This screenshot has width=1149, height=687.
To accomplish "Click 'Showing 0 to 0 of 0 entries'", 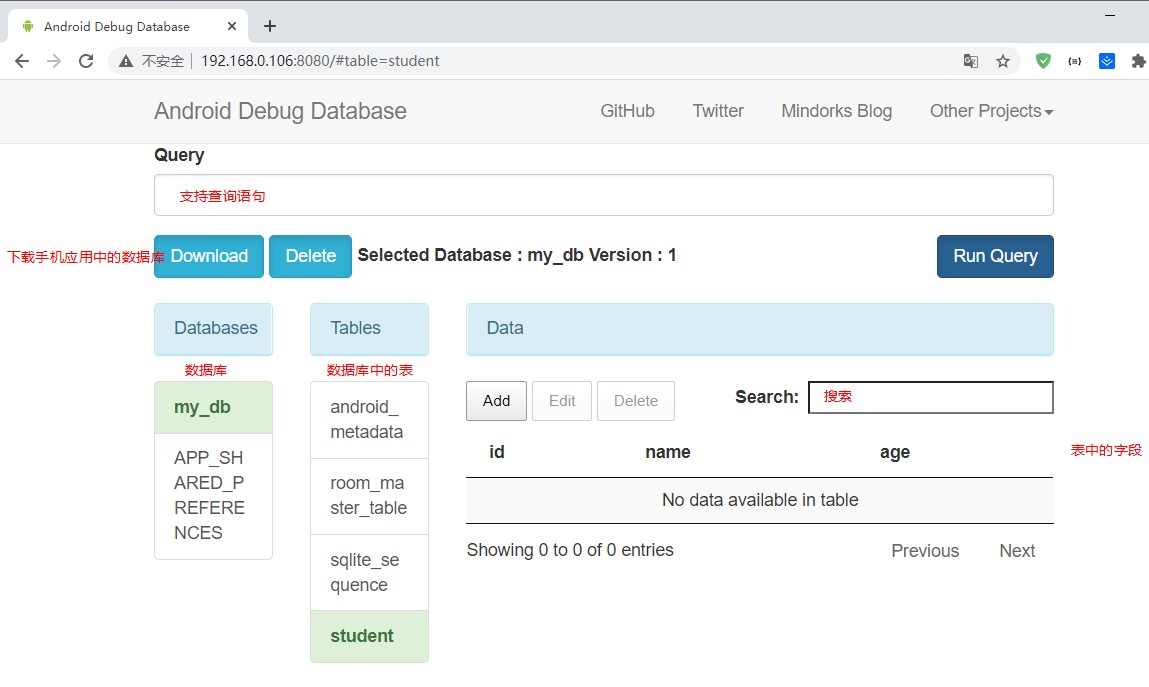I will pyautogui.click(x=570, y=550).
